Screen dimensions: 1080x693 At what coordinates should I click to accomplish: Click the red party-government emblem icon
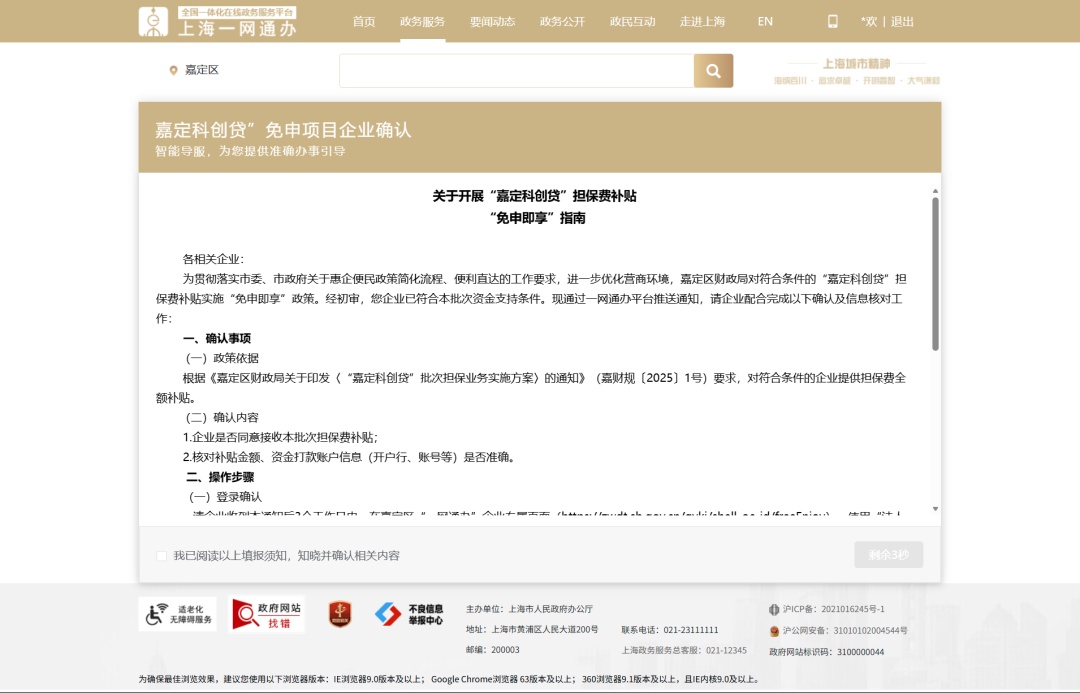(340, 614)
